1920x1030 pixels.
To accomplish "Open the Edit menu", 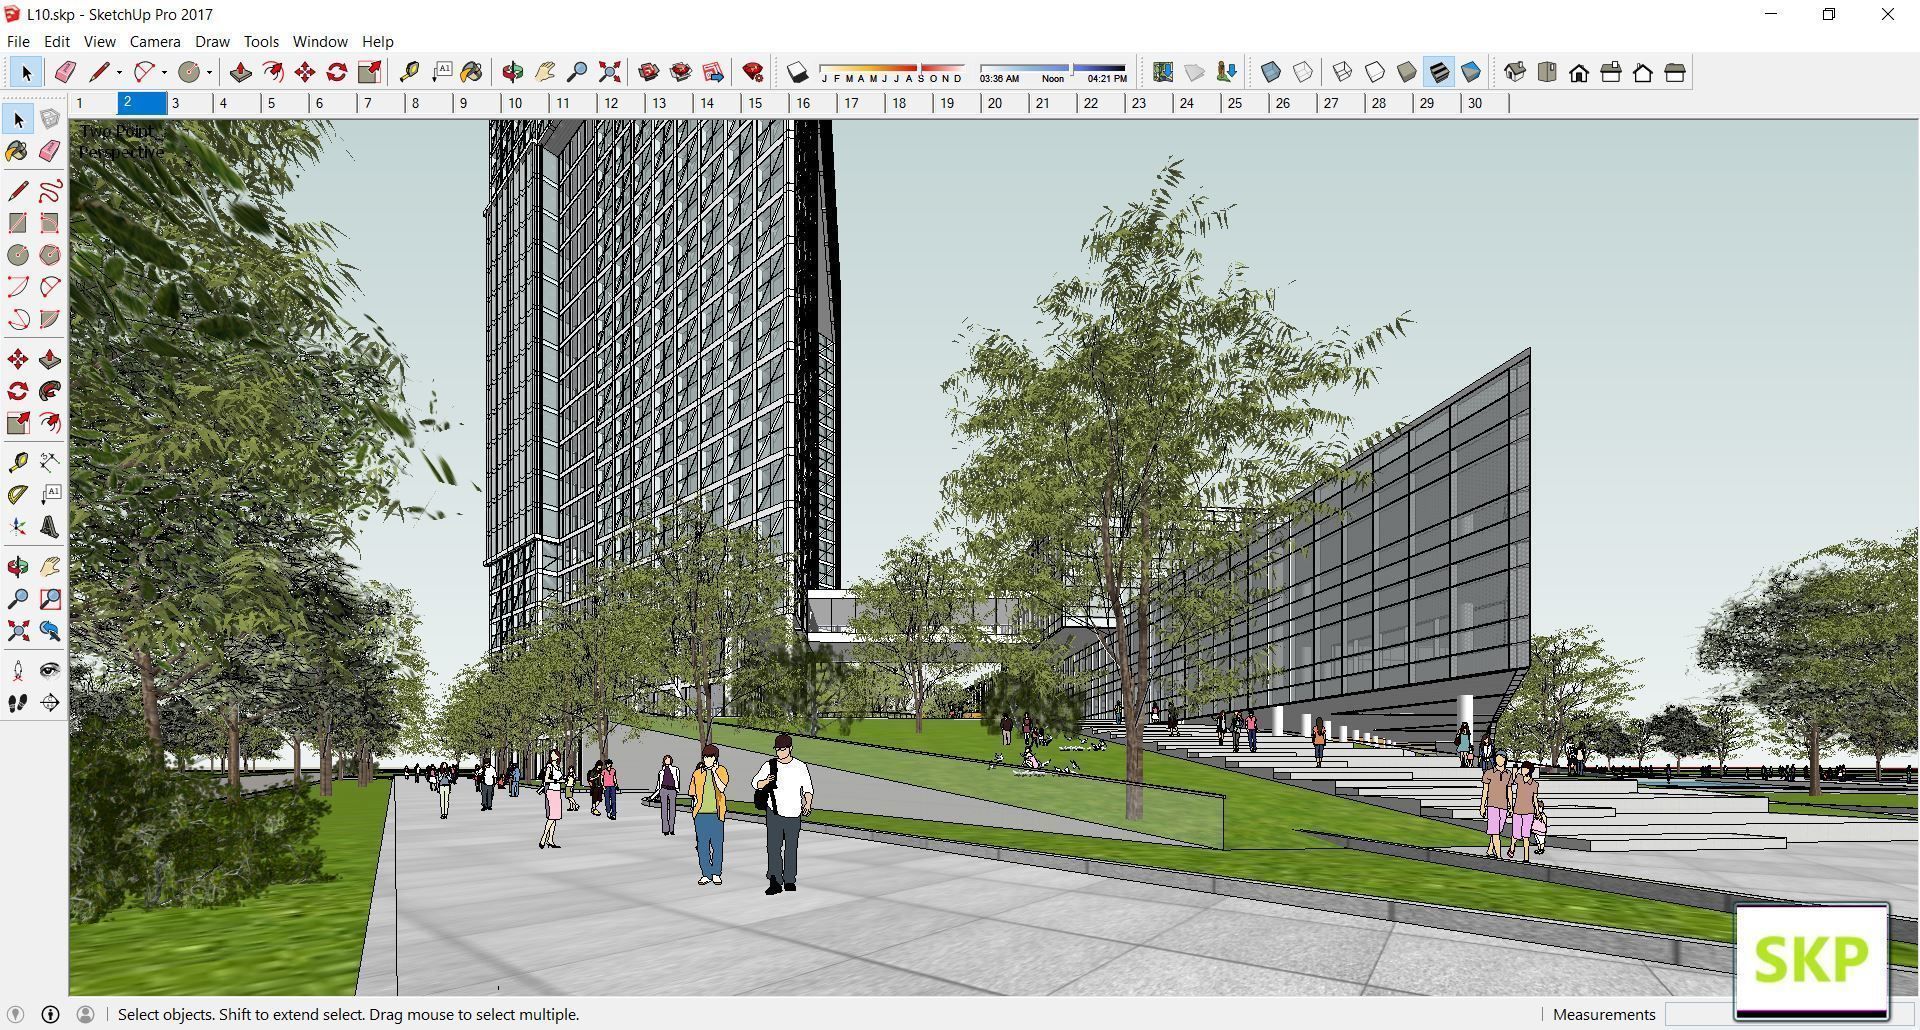I will (x=57, y=41).
